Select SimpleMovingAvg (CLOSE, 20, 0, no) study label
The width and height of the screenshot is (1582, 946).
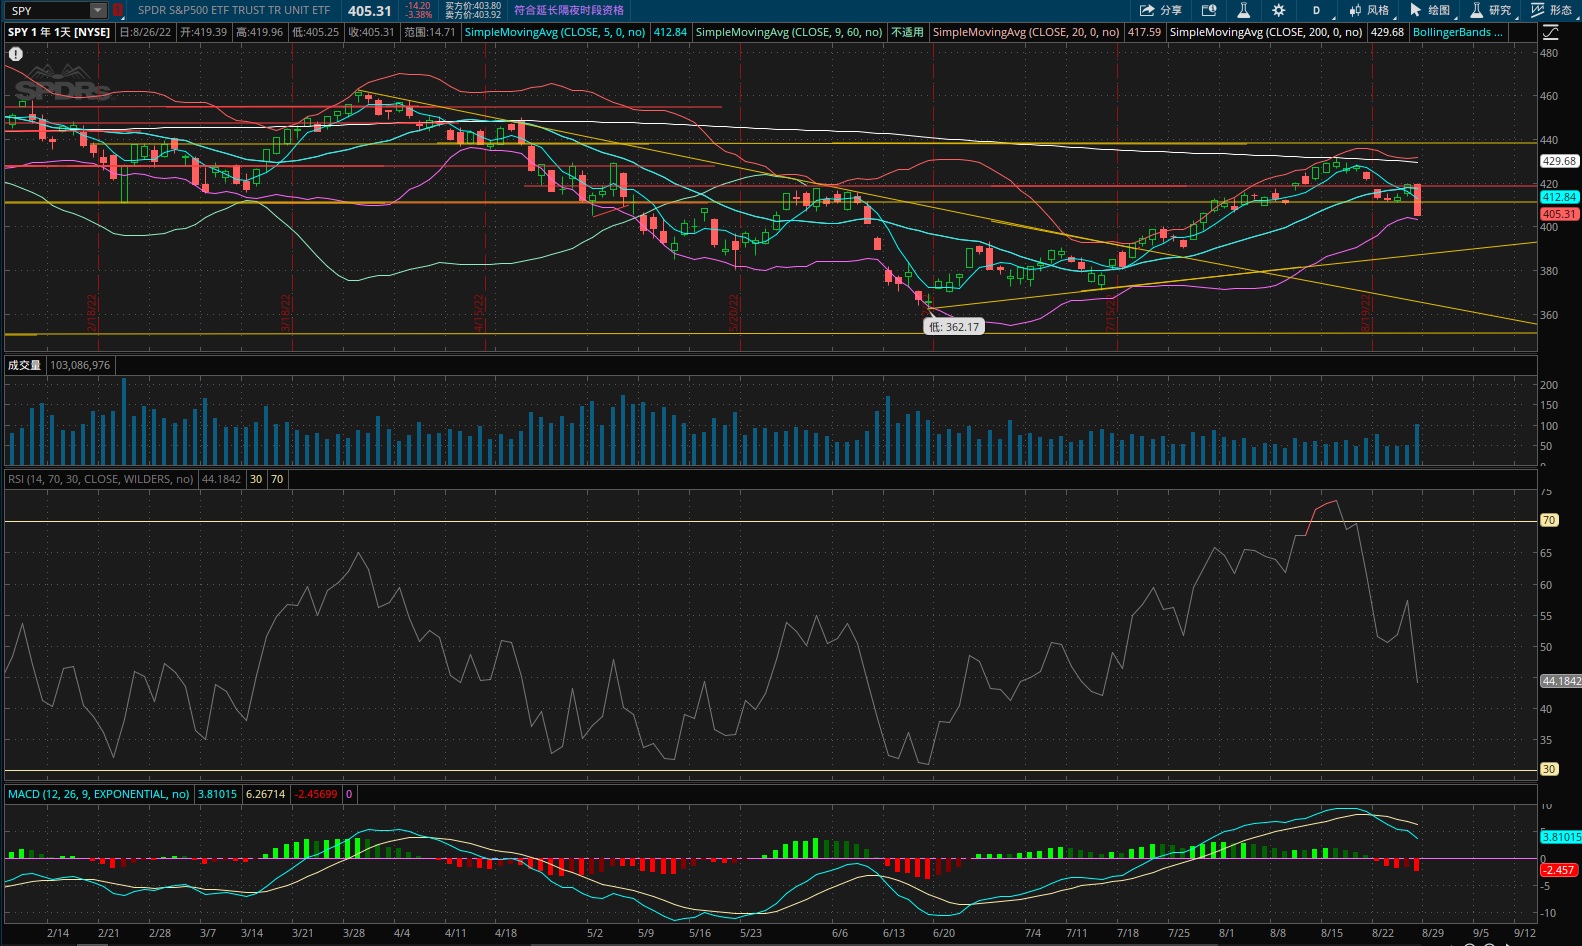(1026, 32)
